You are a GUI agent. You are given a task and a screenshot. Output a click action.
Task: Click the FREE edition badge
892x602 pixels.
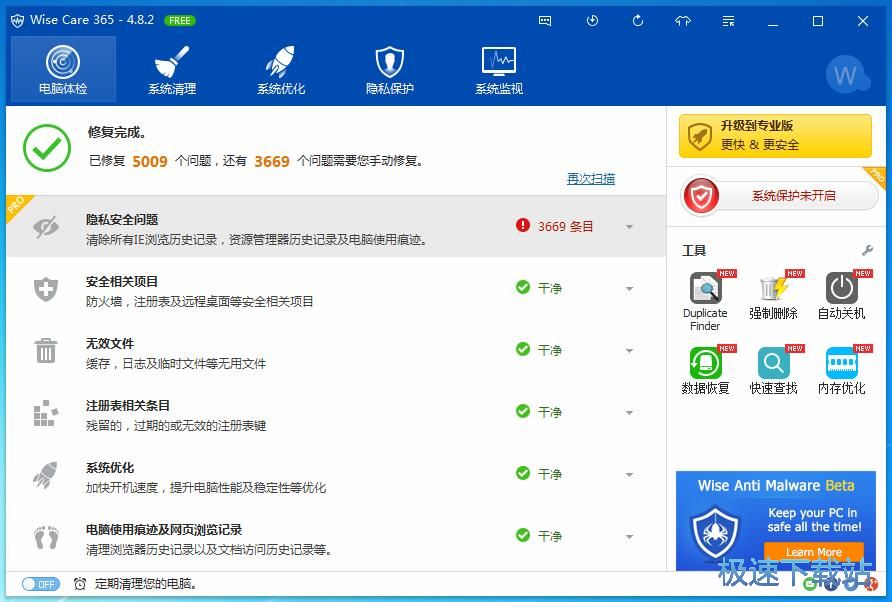pos(180,20)
